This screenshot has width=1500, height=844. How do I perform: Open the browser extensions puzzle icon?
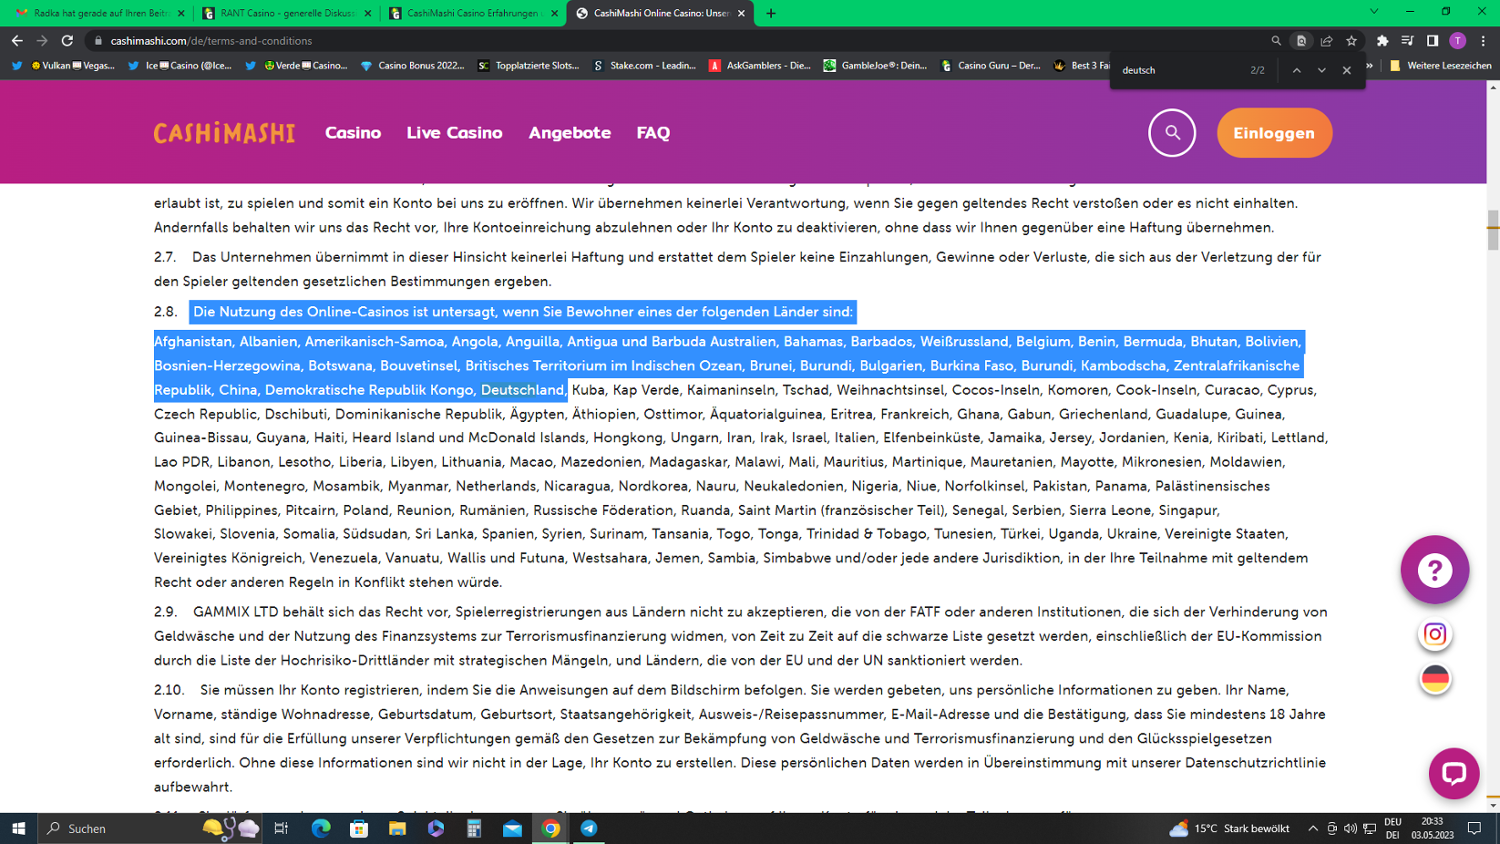tap(1382, 41)
